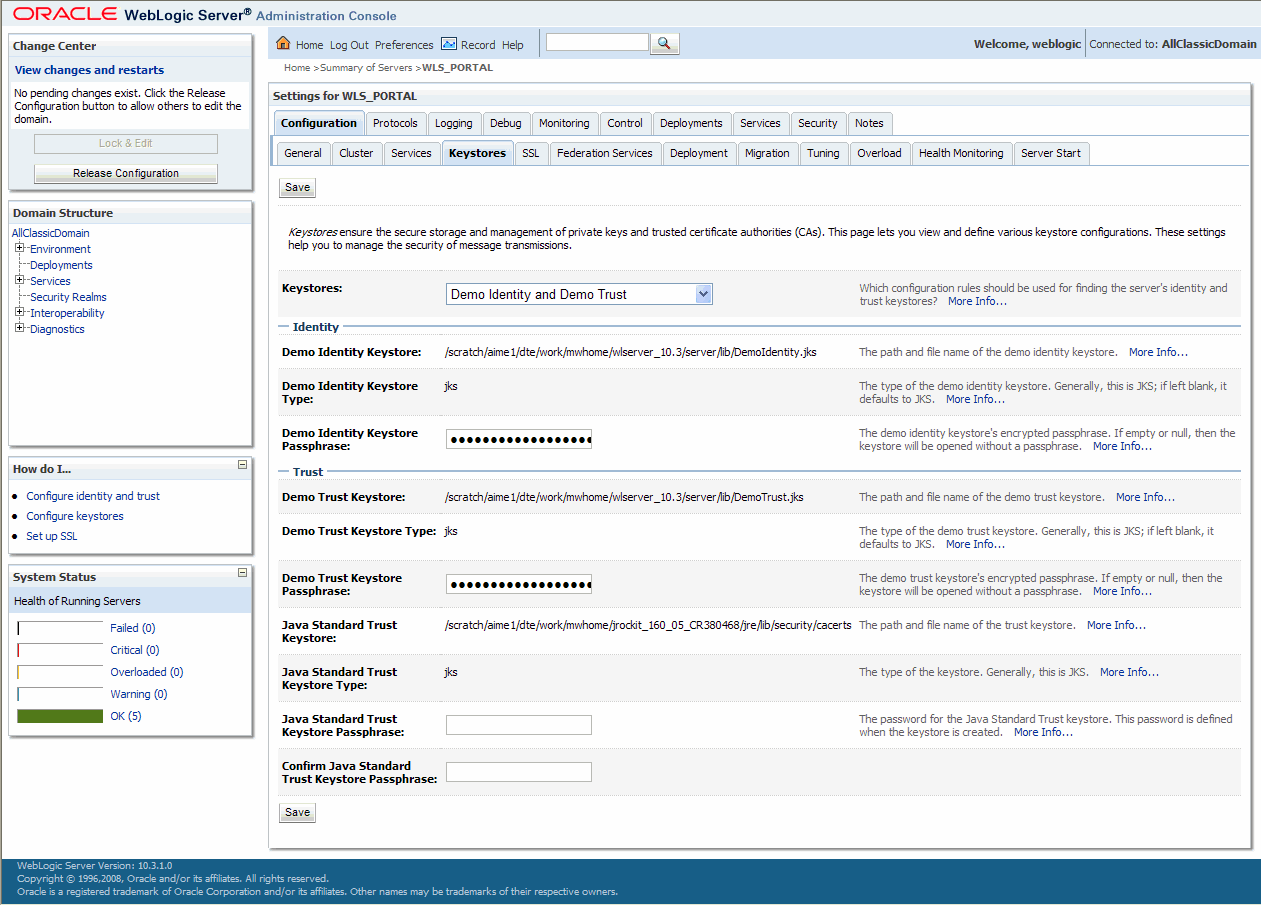Click the Failed (0) server health link
1261x905 pixels.
[x=133, y=628]
